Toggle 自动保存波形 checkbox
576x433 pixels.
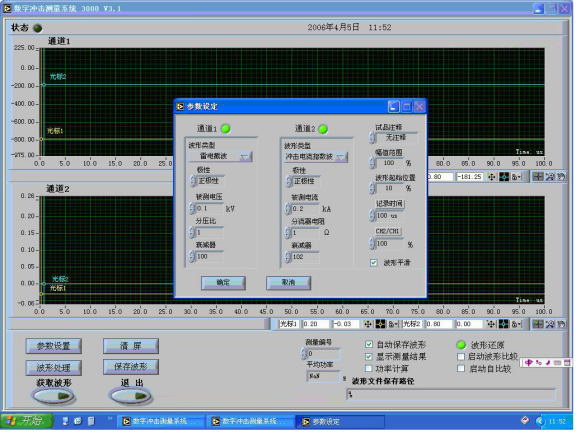pos(369,344)
